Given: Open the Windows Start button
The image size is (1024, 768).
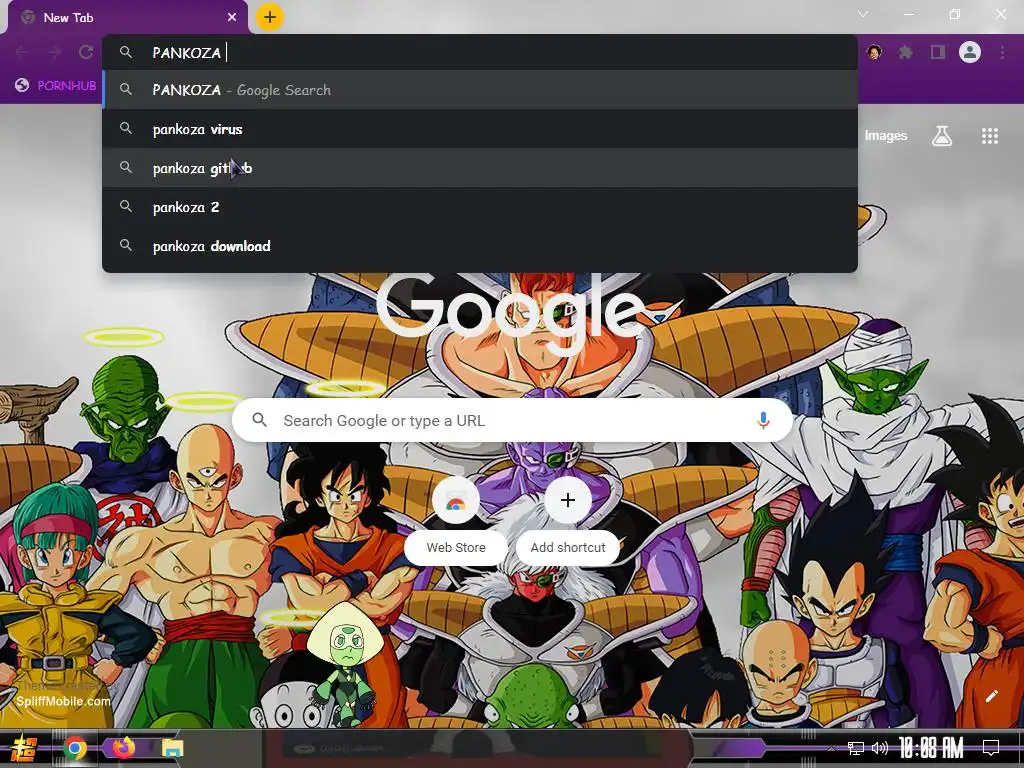Looking at the screenshot, I should pos(24,748).
